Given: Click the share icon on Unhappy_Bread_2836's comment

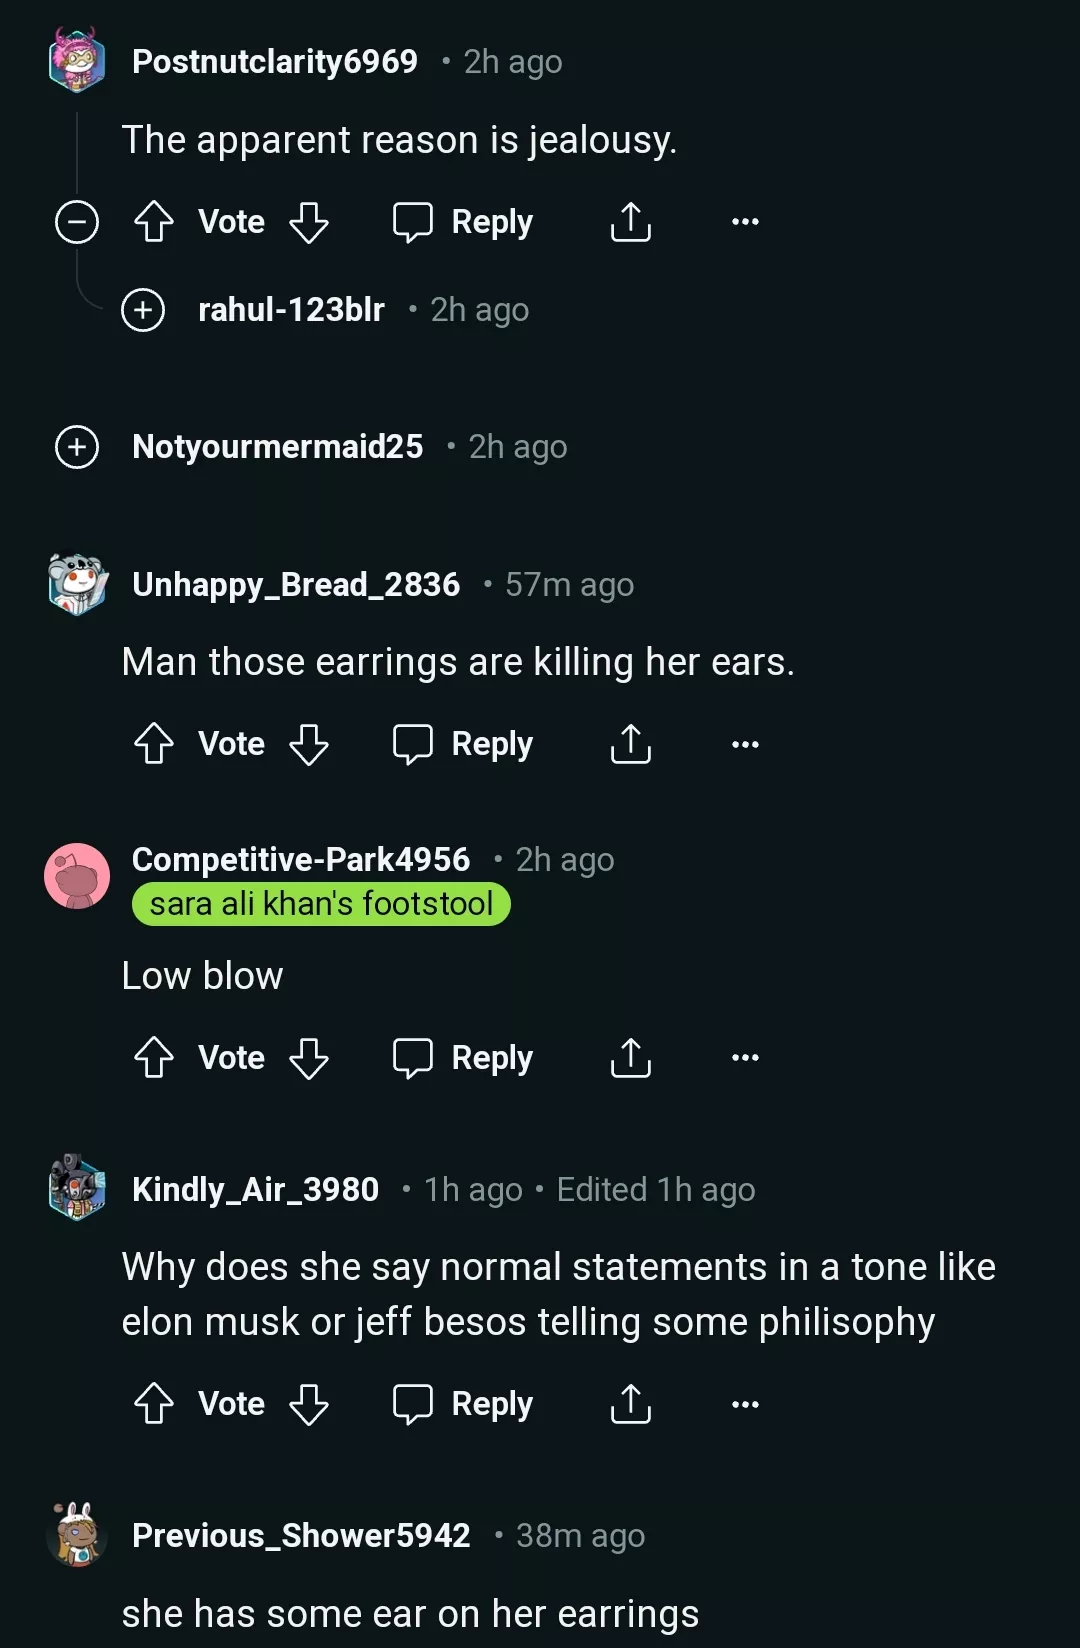Looking at the screenshot, I should (x=629, y=743).
